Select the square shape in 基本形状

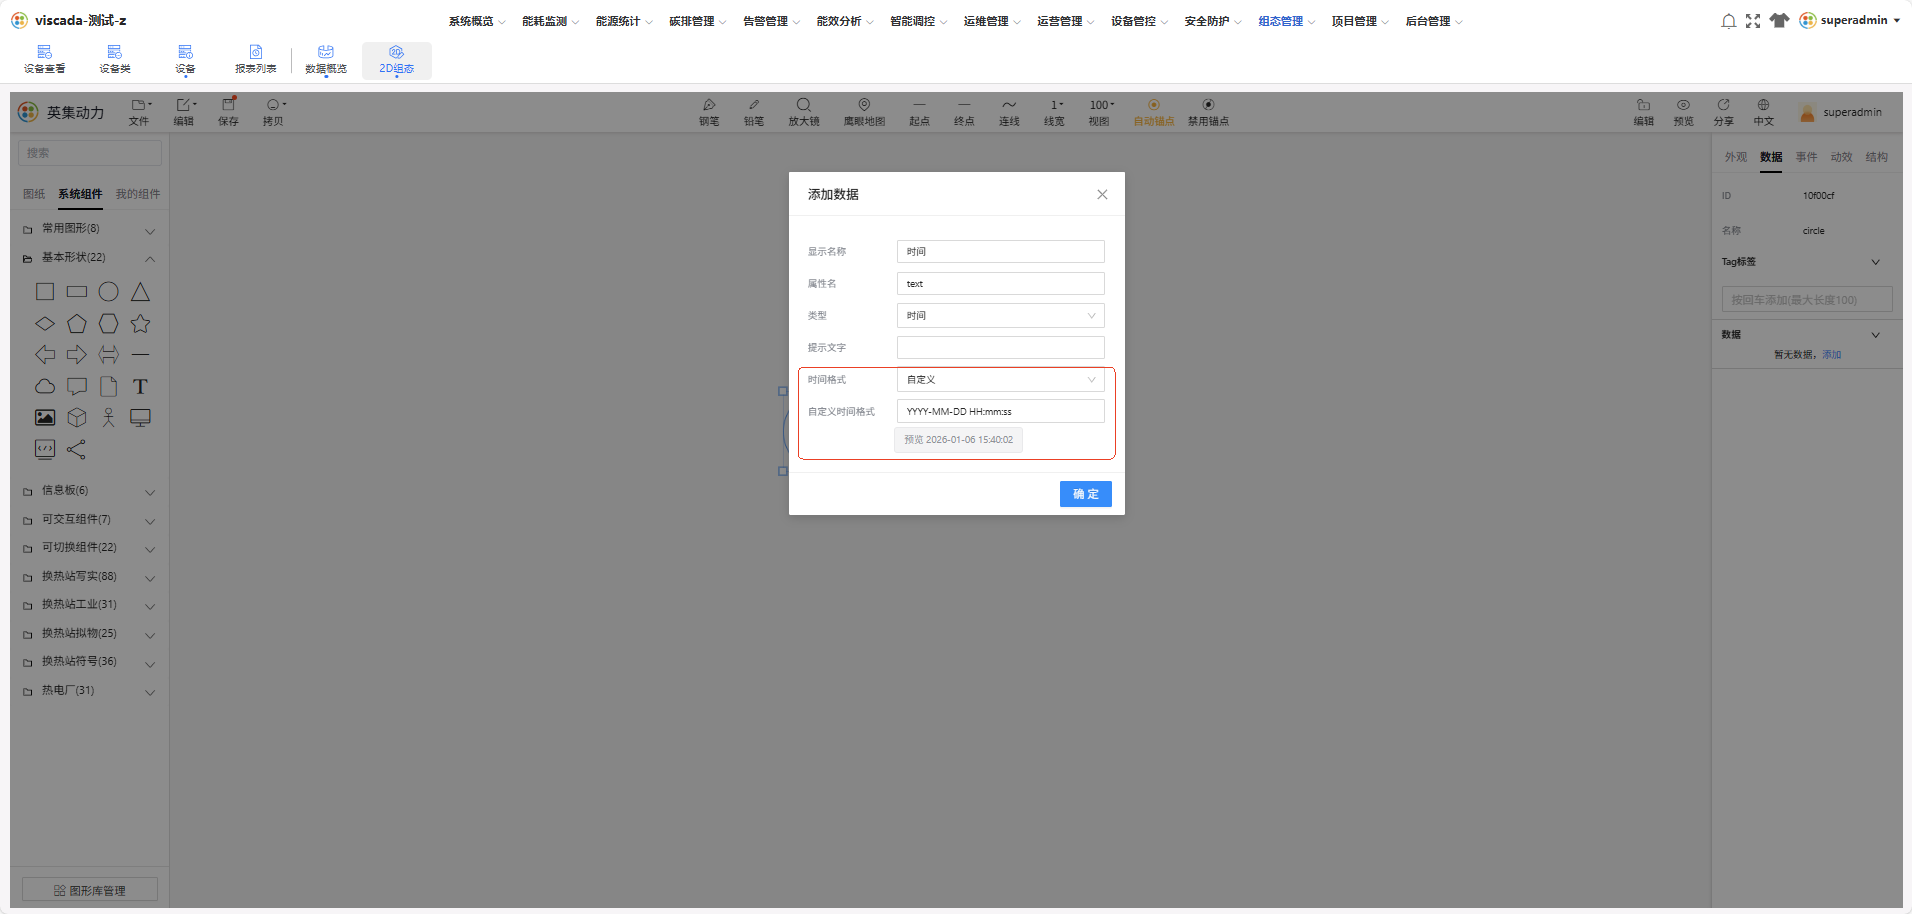[x=45, y=292]
